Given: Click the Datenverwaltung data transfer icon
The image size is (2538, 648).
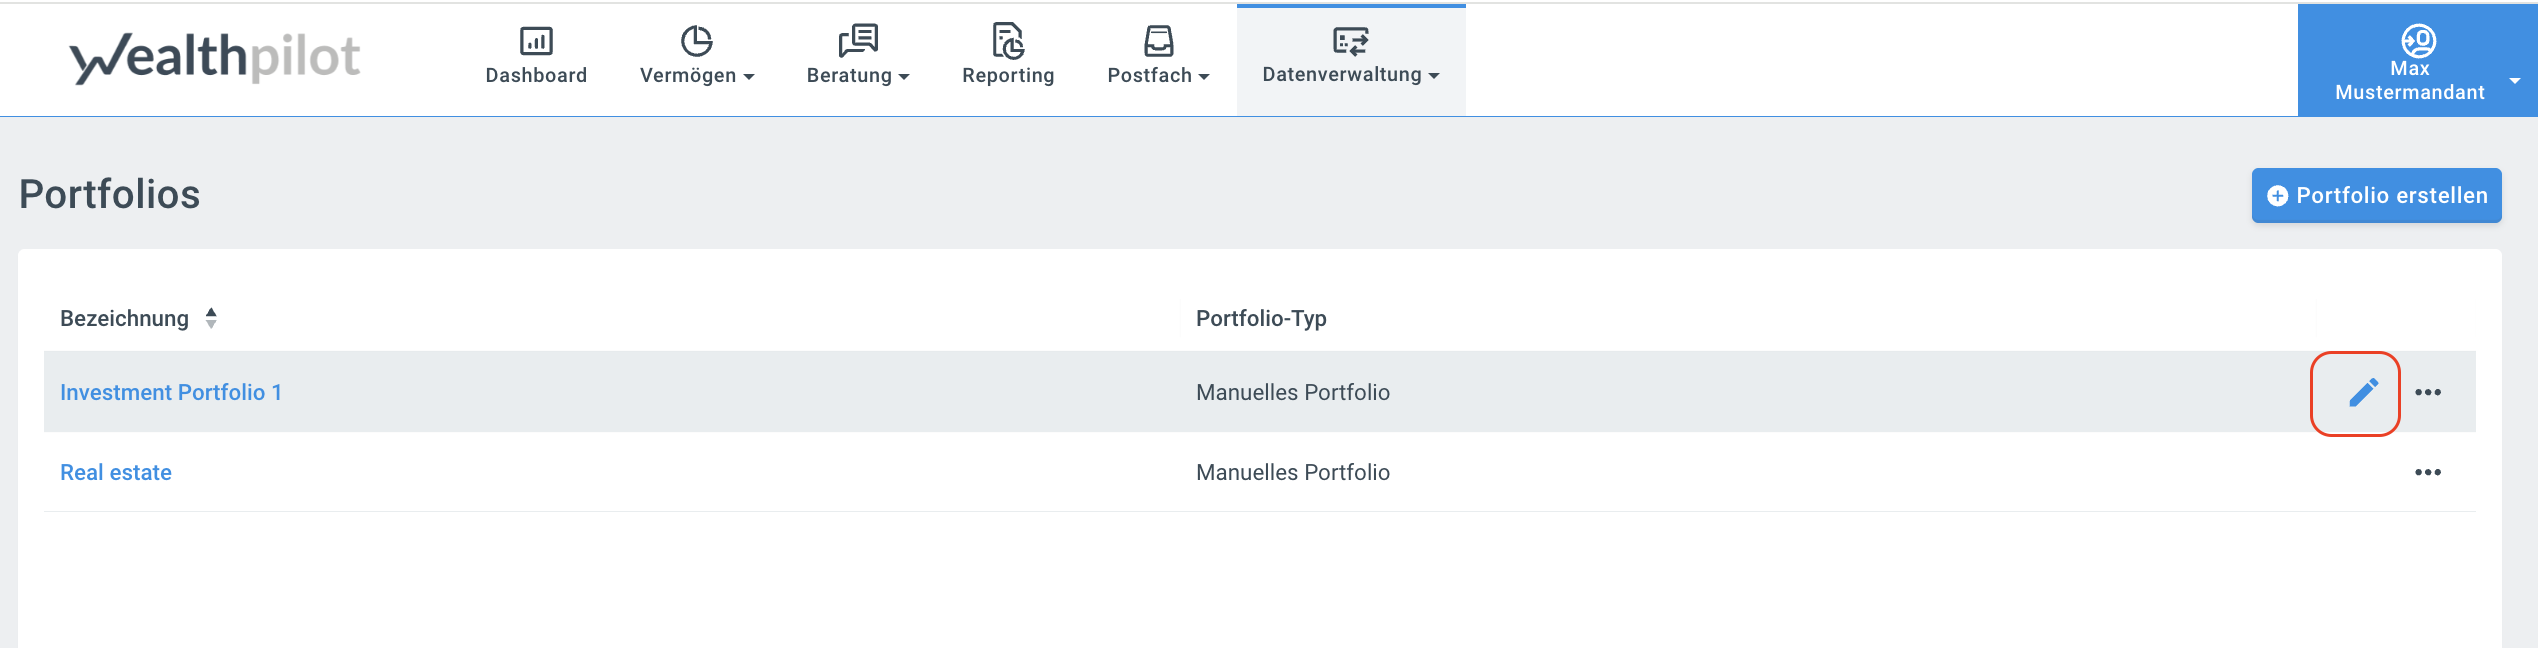Looking at the screenshot, I should point(1350,41).
